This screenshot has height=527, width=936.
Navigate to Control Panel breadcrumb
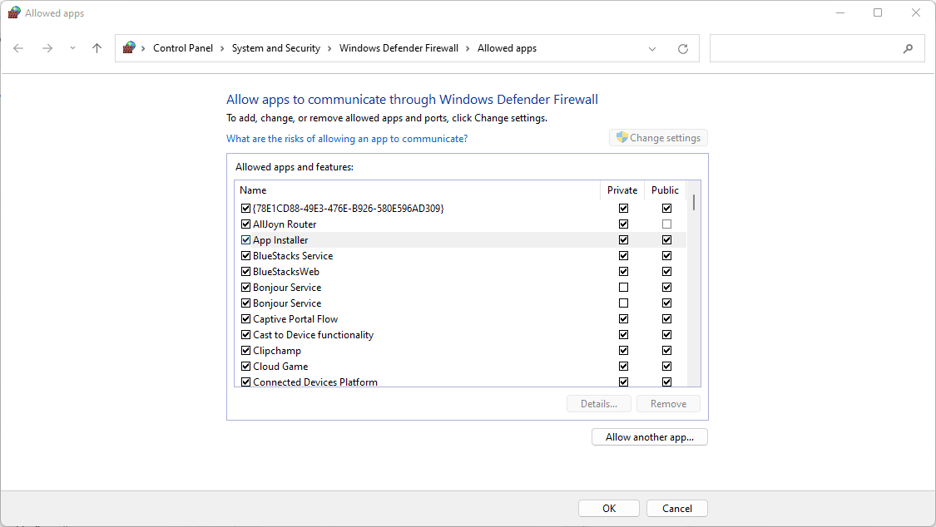pos(183,48)
